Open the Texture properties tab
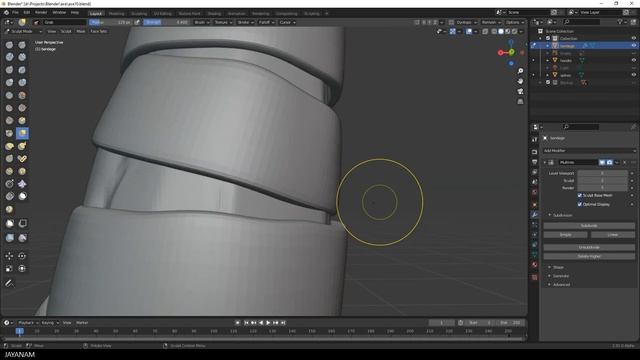The height and width of the screenshot is (360, 640). coord(535,278)
